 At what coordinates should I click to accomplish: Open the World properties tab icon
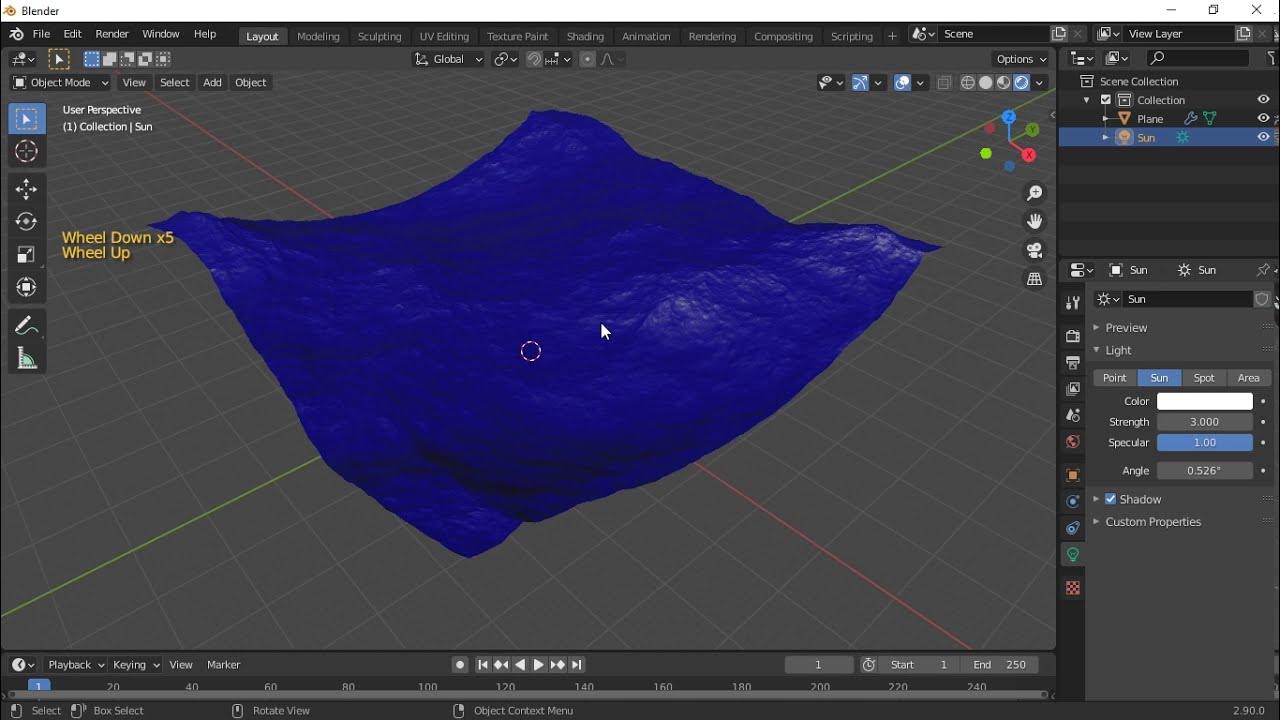1073,441
